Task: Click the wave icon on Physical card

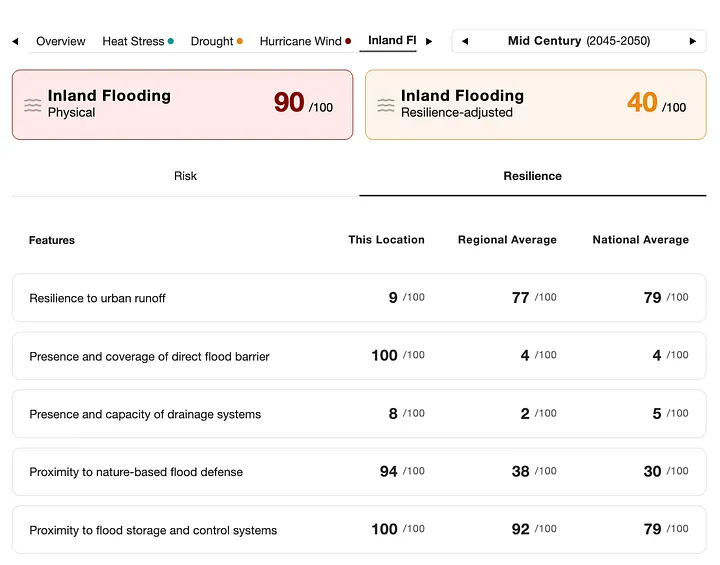Action: point(33,105)
